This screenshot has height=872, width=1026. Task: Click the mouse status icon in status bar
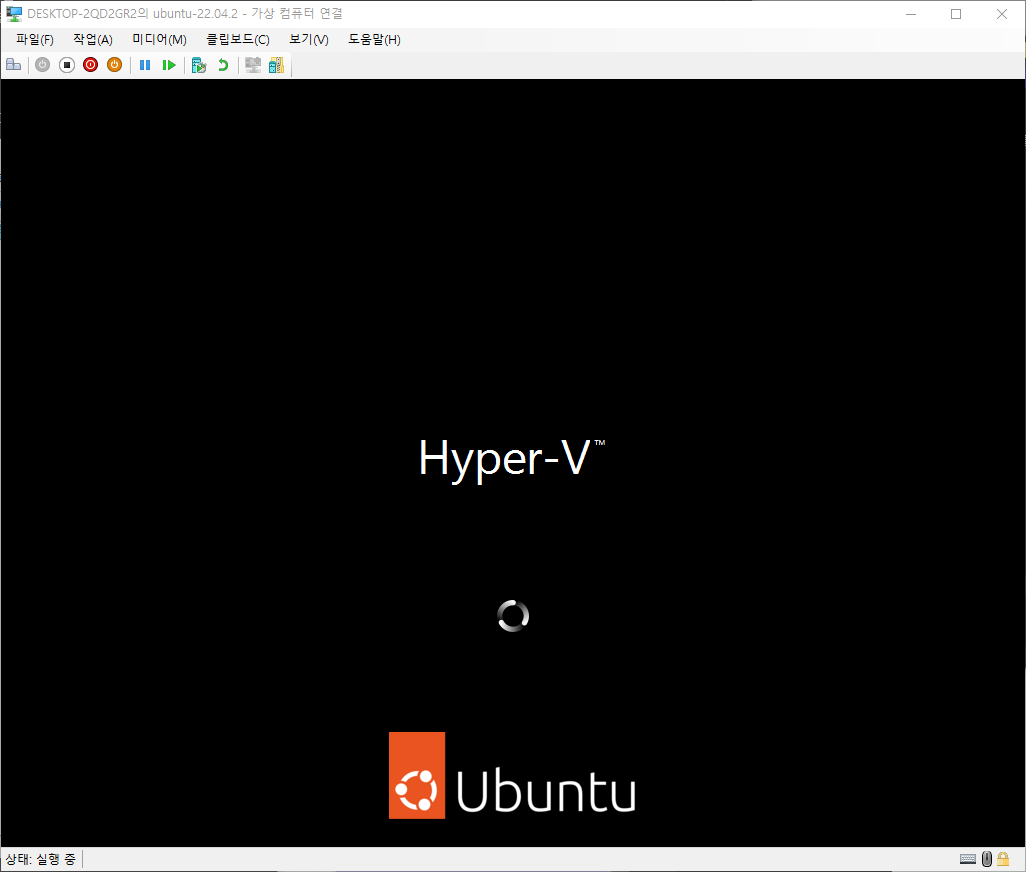pyautogui.click(x=987, y=859)
